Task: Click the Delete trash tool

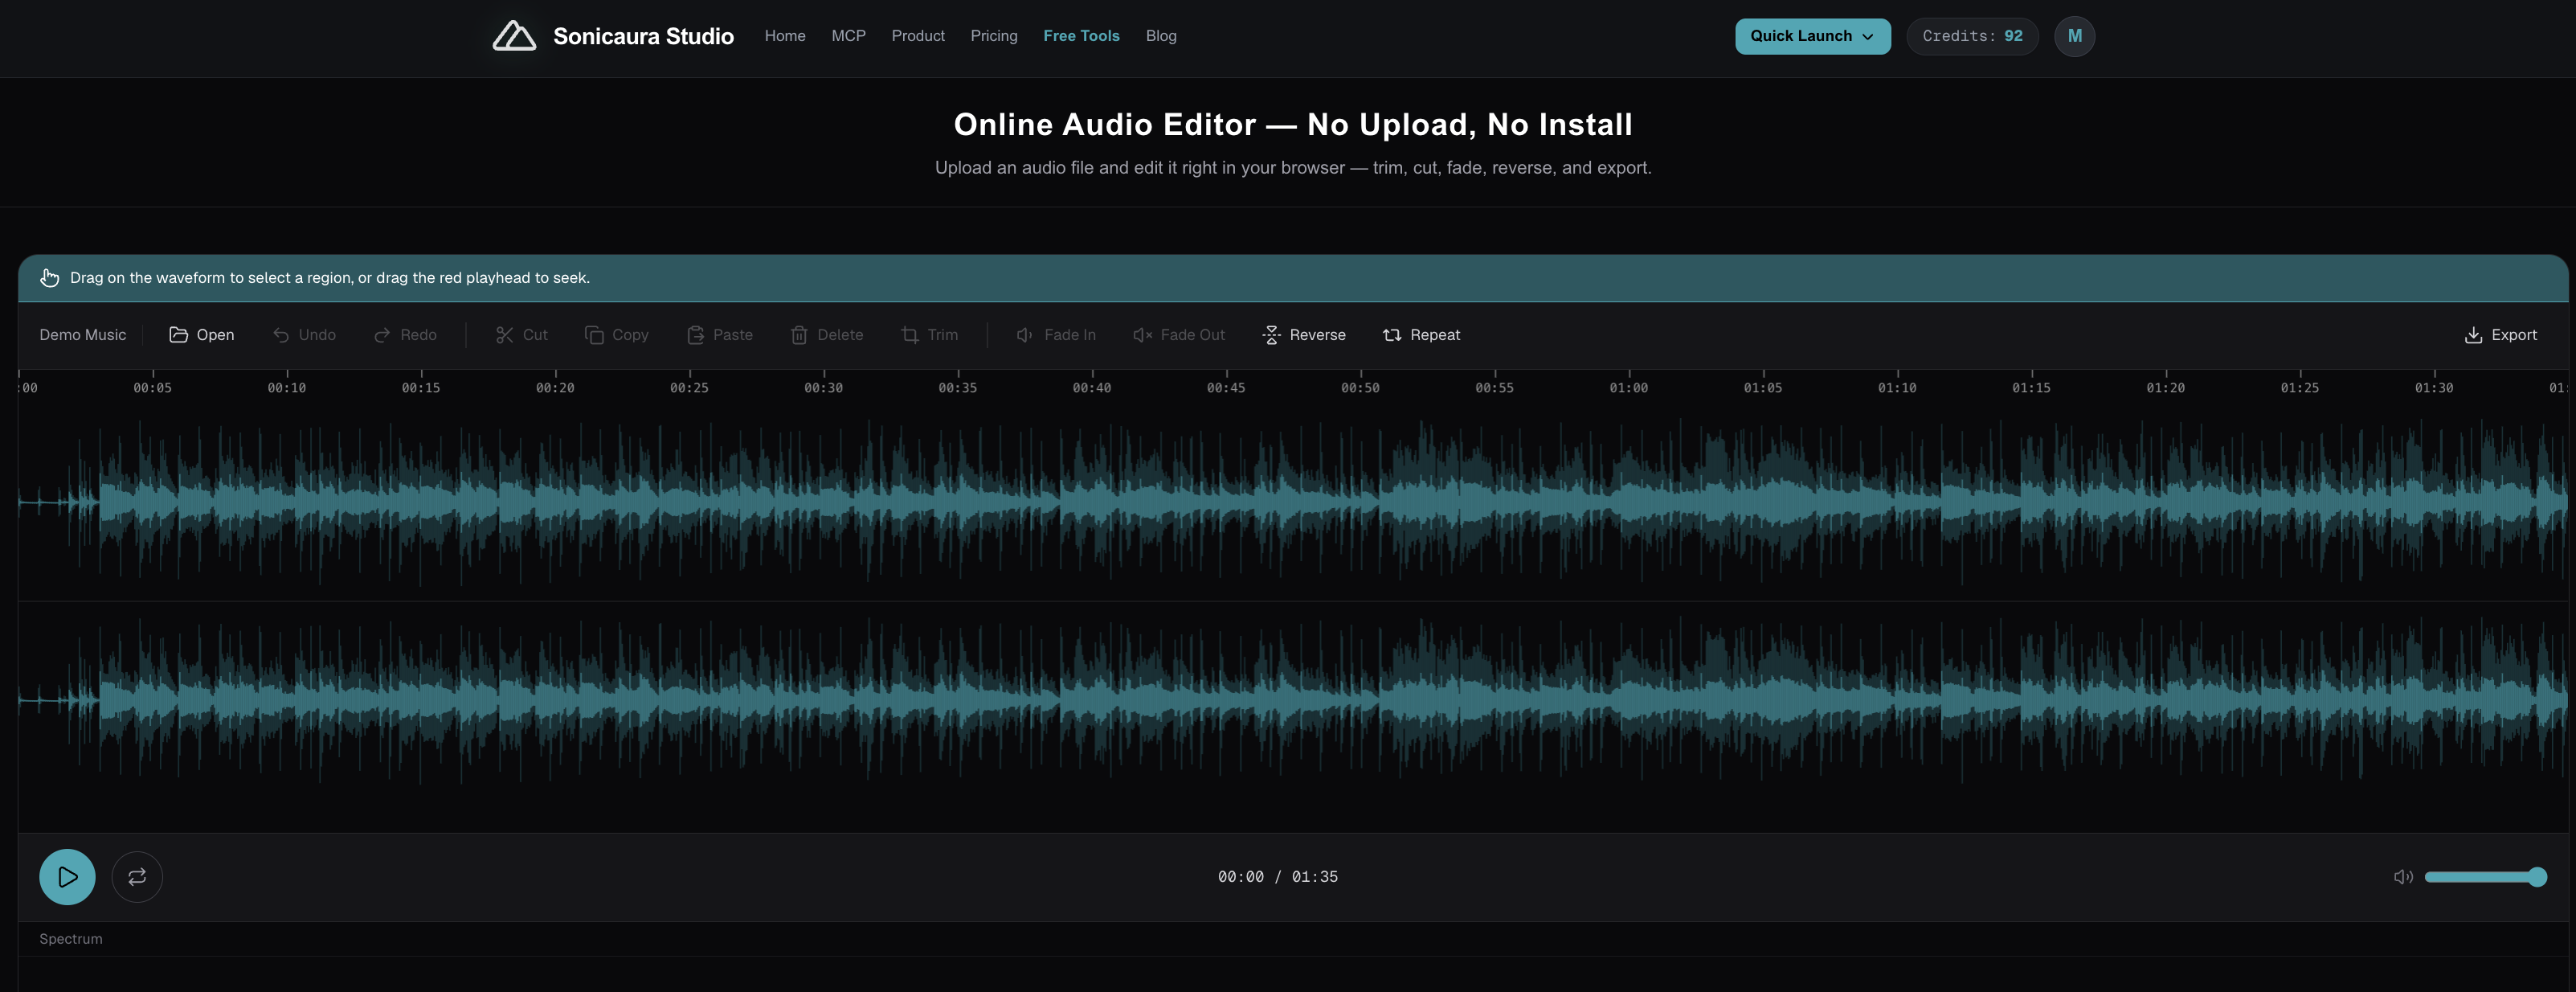Action: click(826, 335)
